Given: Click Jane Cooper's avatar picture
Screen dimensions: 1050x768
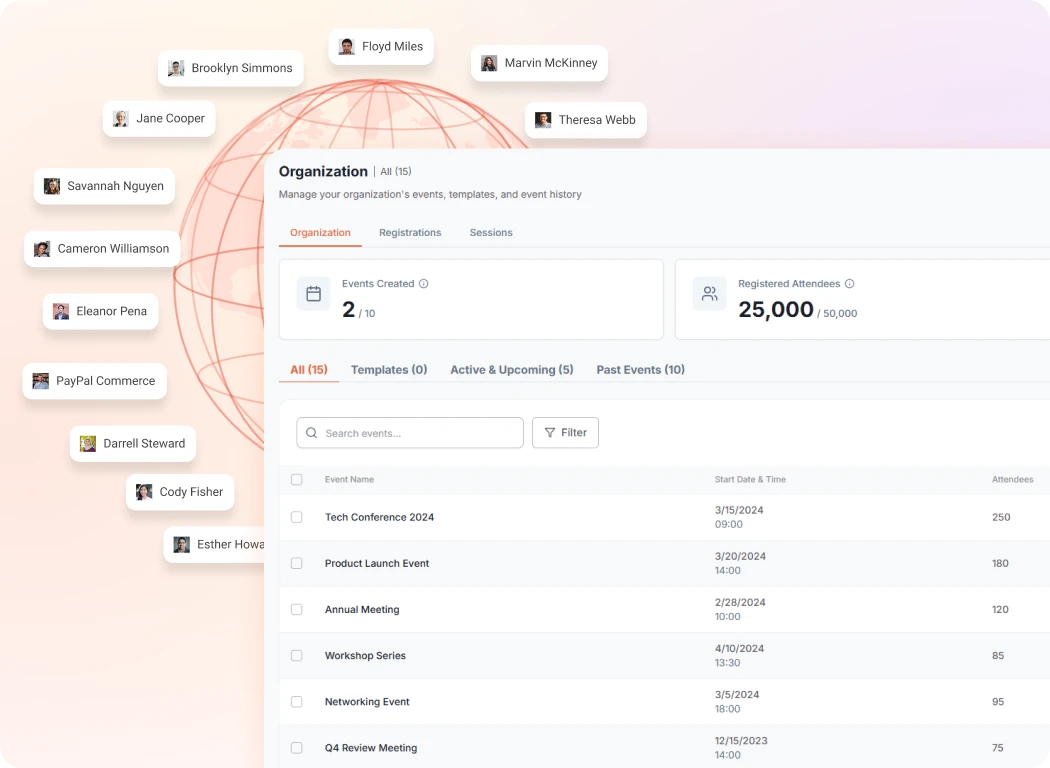Looking at the screenshot, I should click(120, 118).
